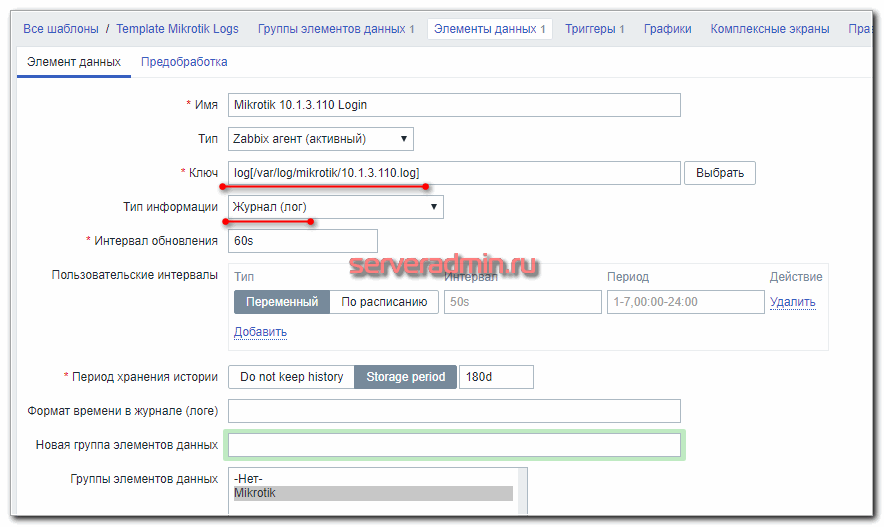The height and width of the screenshot is (527, 884).
Task: Click the Имя input field
Action: tap(454, 105)
